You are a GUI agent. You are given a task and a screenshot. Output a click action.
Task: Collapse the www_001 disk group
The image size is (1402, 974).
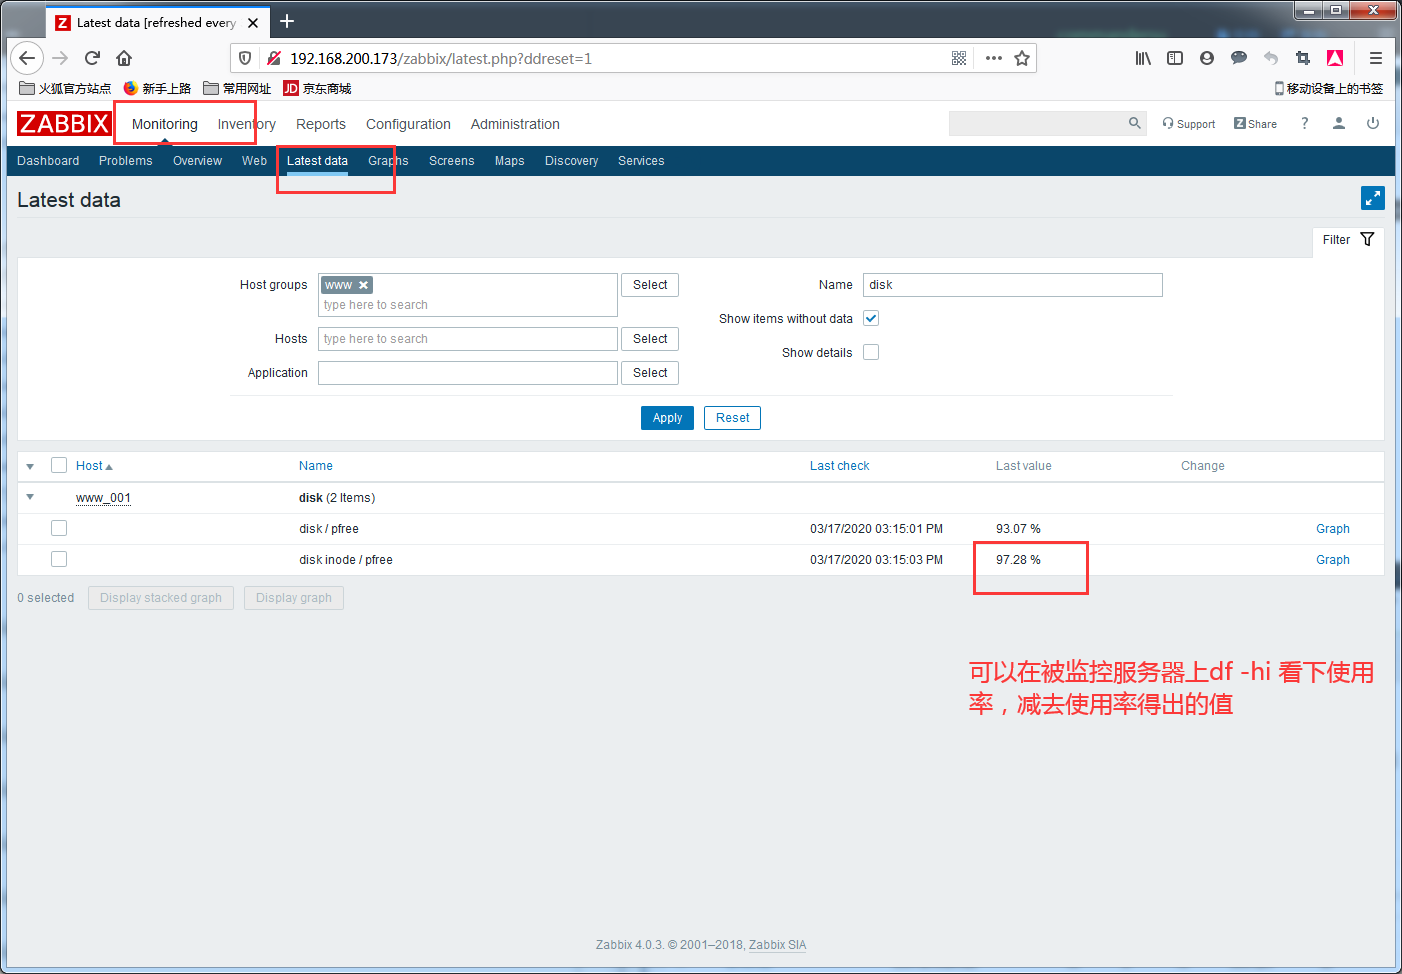pyautogui.click(x=30, y=497)
